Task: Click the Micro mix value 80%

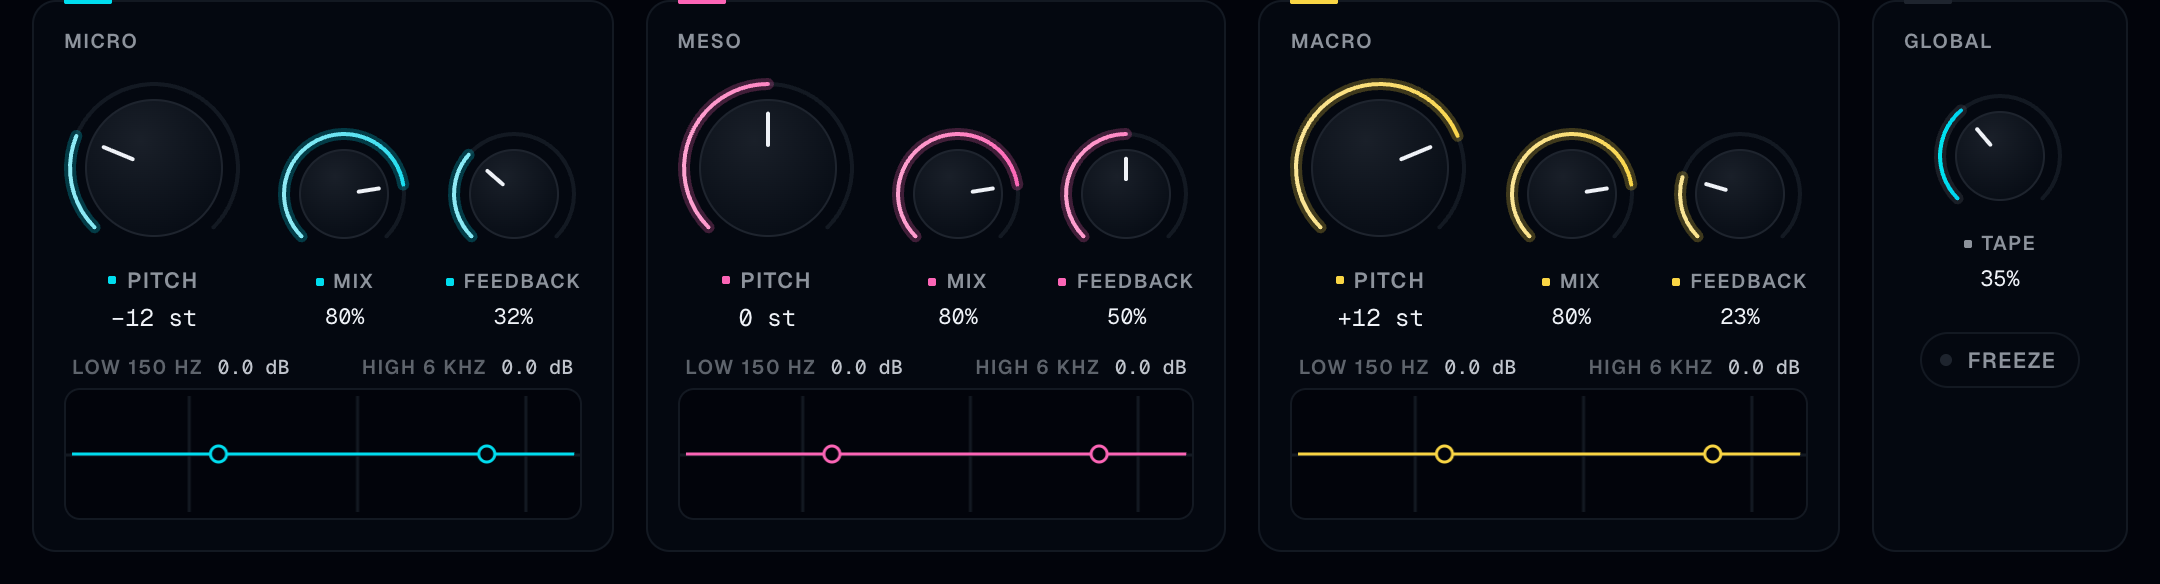Action: [345, 317]
